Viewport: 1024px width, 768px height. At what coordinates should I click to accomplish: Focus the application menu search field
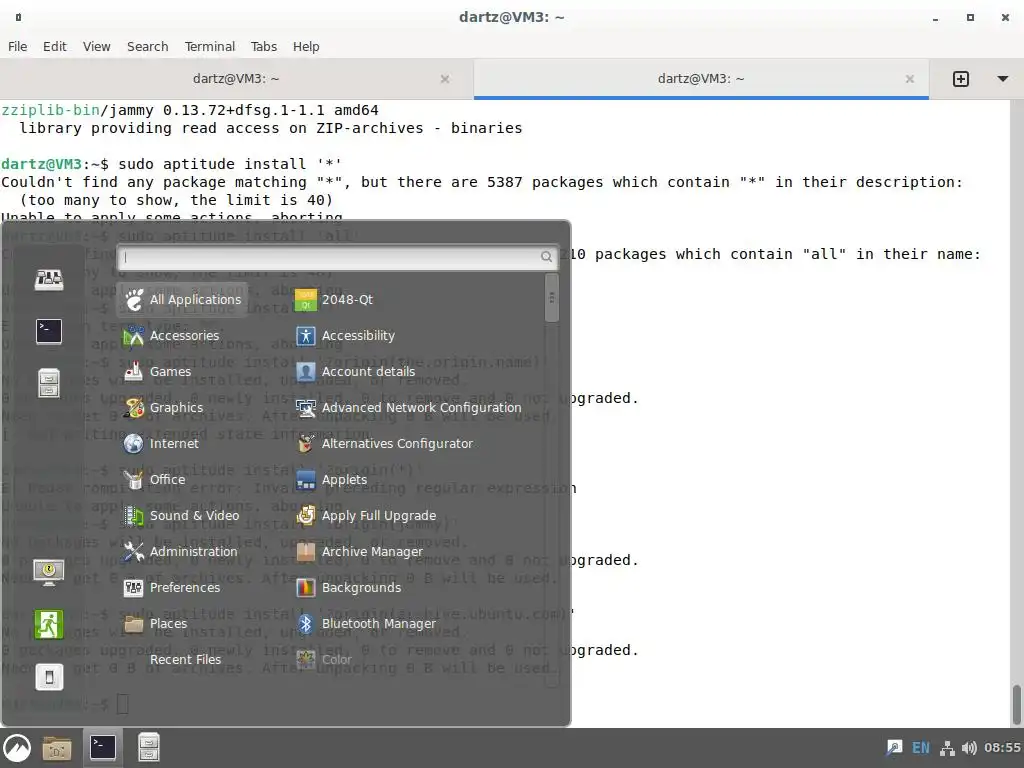coord(338,257)
